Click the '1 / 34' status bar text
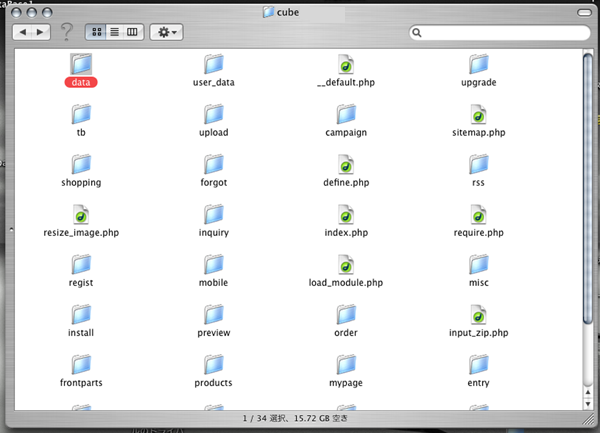Image resolution: width=600 pixels, height=433 pixels. [x=254, y=418]
